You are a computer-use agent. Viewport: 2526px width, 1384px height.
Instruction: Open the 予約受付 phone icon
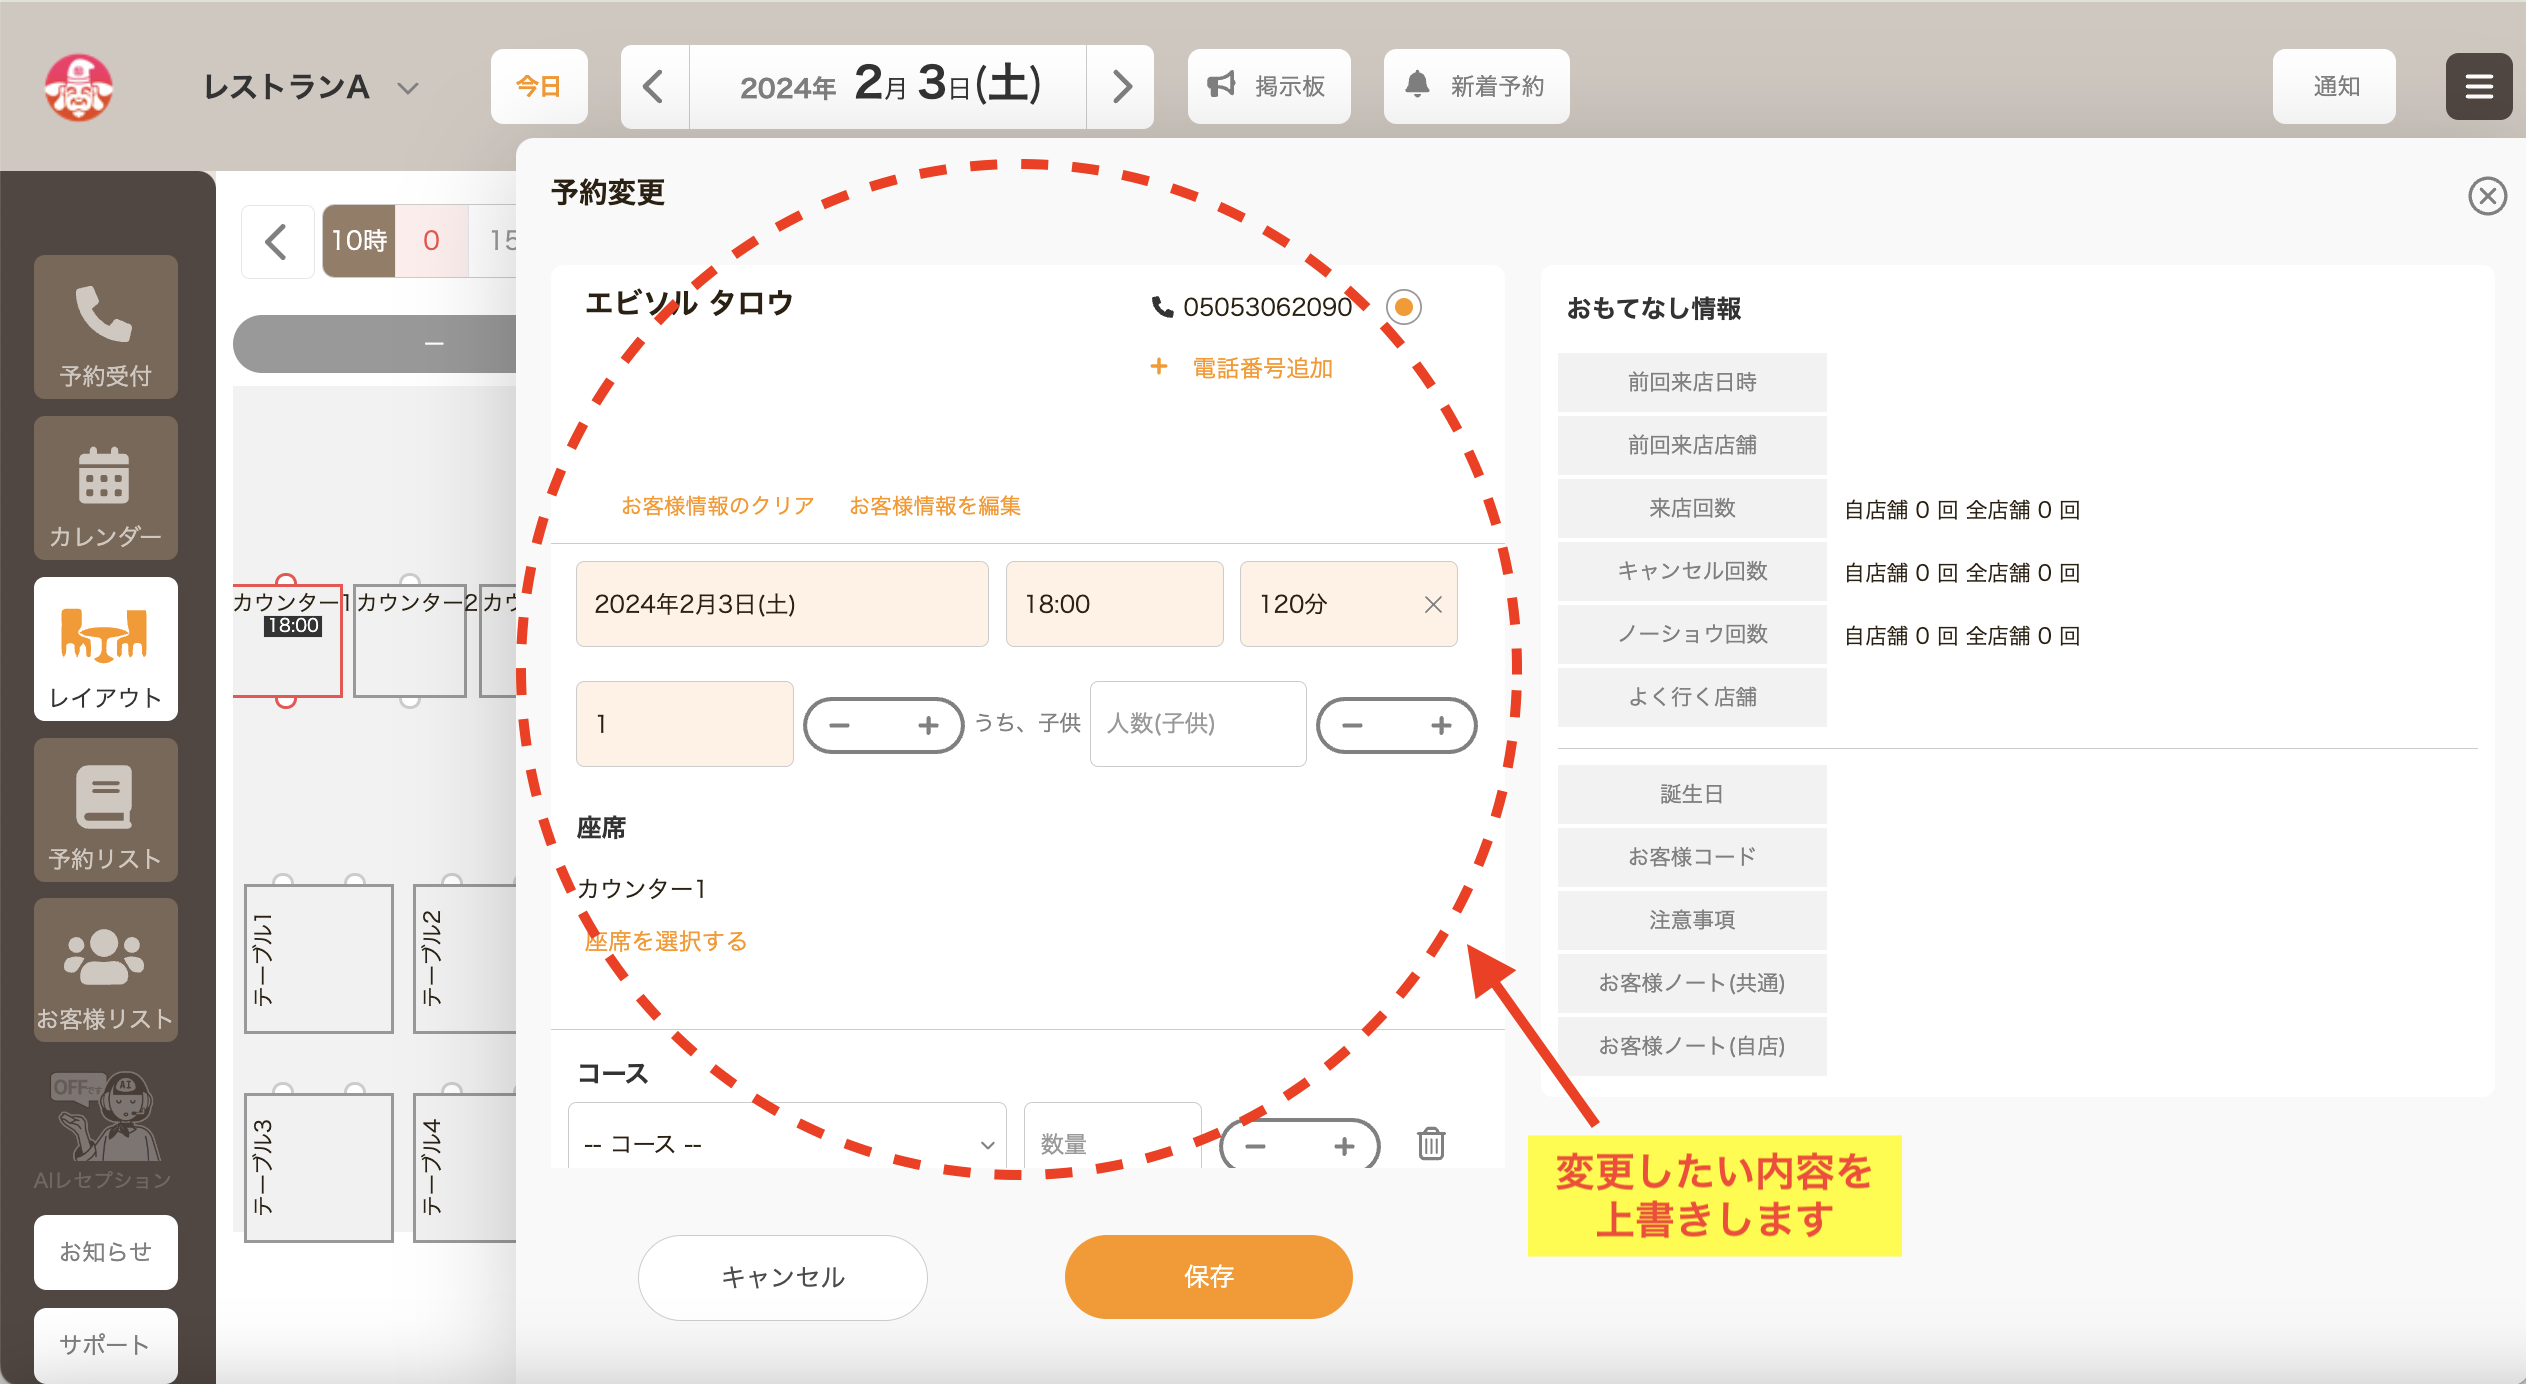(x=105, y=326)
